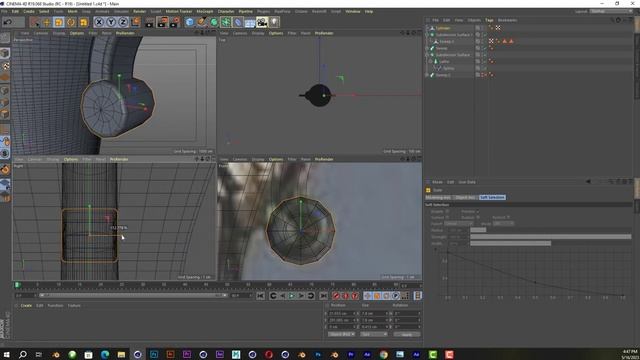Click the Play Forwards button
This screenshot has height=360, width=640.
(291, 296)
